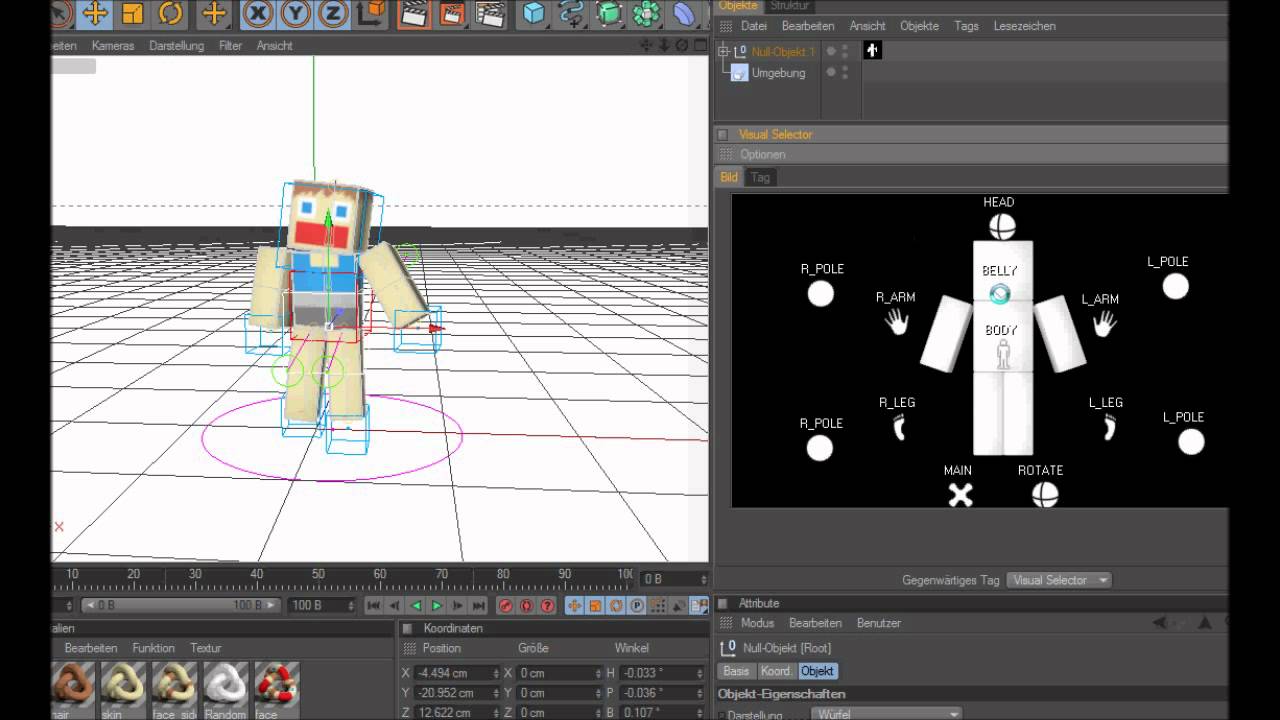Toggle autokeying button
Screen dimensions: 1280x720
[527, 606]
